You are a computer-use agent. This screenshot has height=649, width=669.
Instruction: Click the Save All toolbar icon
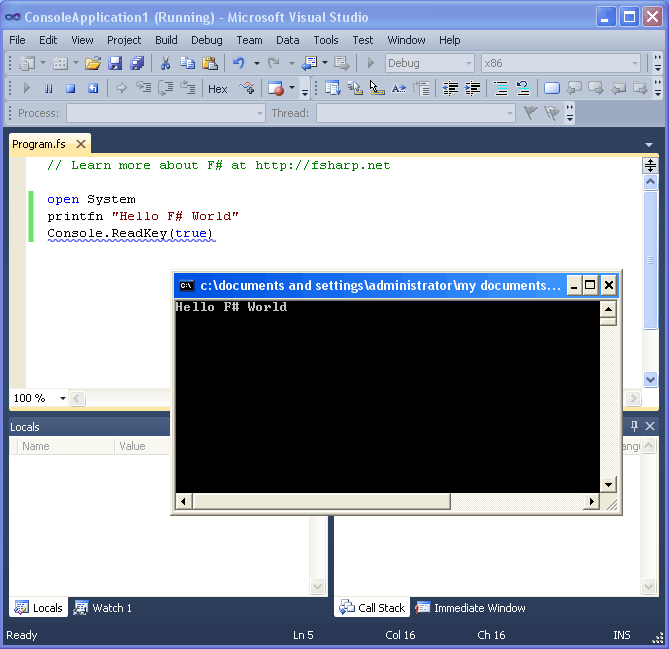pos(137,64)
